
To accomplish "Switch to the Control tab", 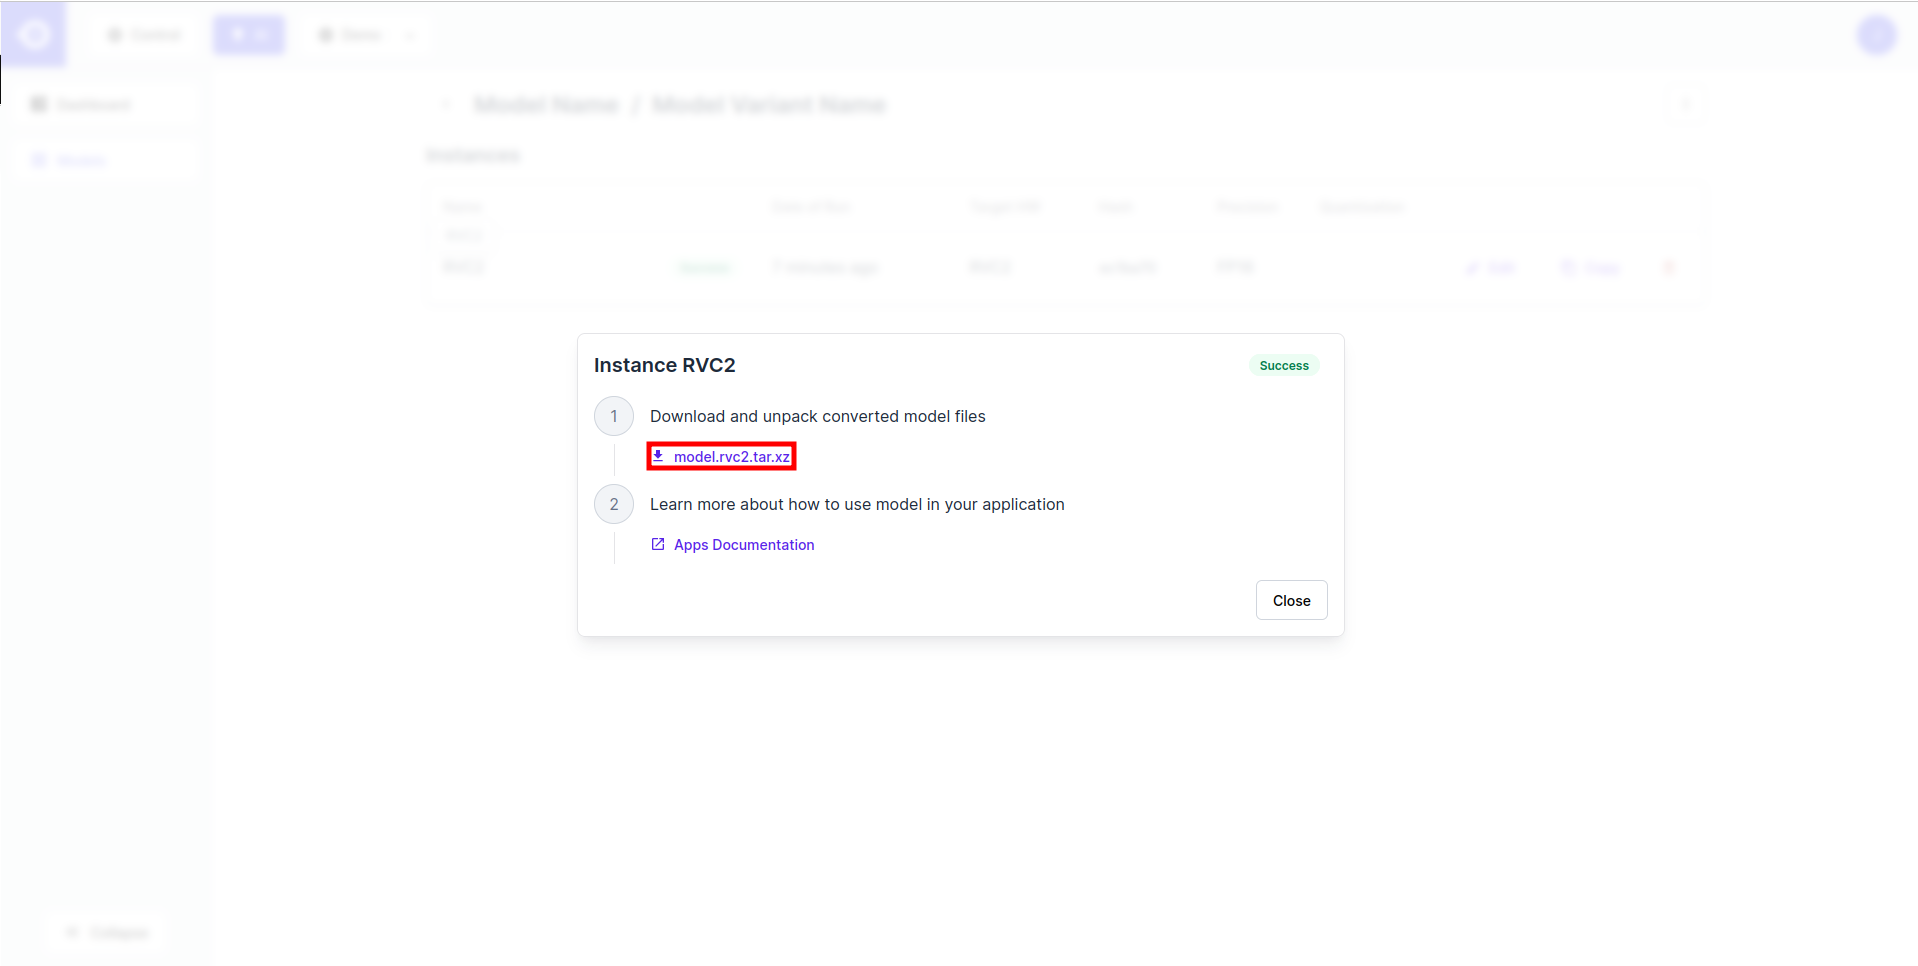I will point(146,35).
